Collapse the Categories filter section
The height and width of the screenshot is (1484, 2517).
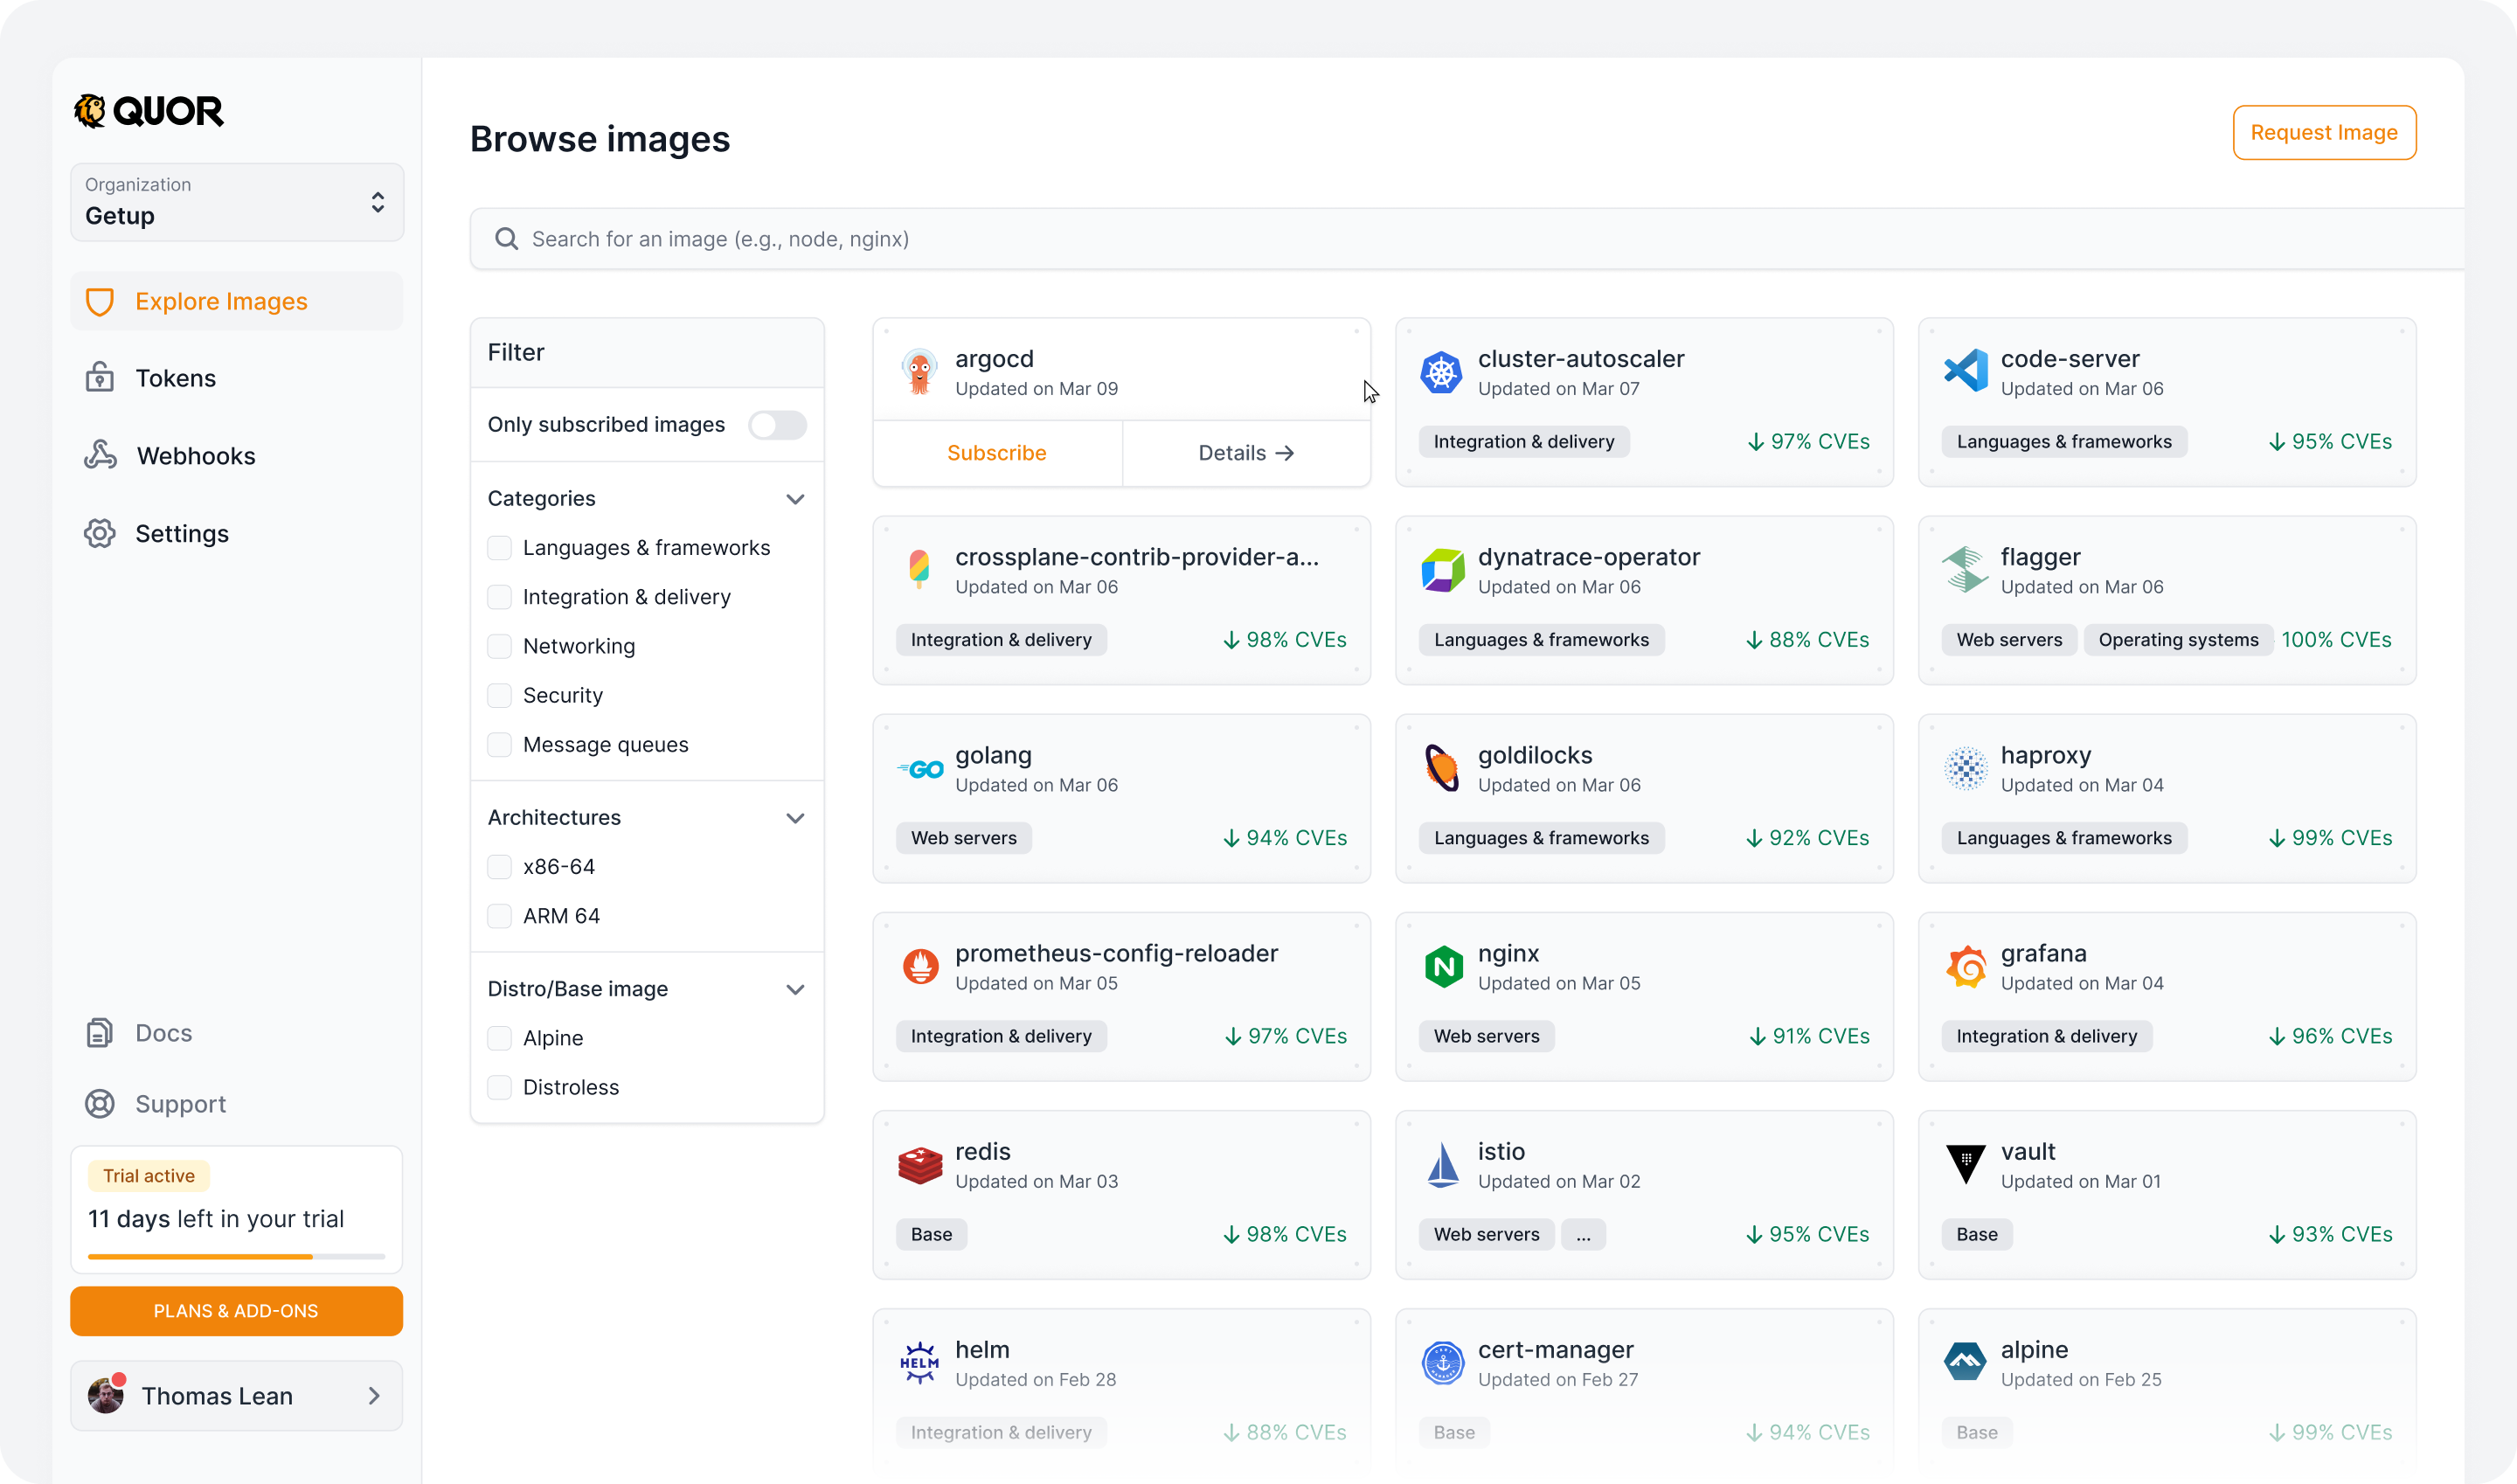point(795,499)
